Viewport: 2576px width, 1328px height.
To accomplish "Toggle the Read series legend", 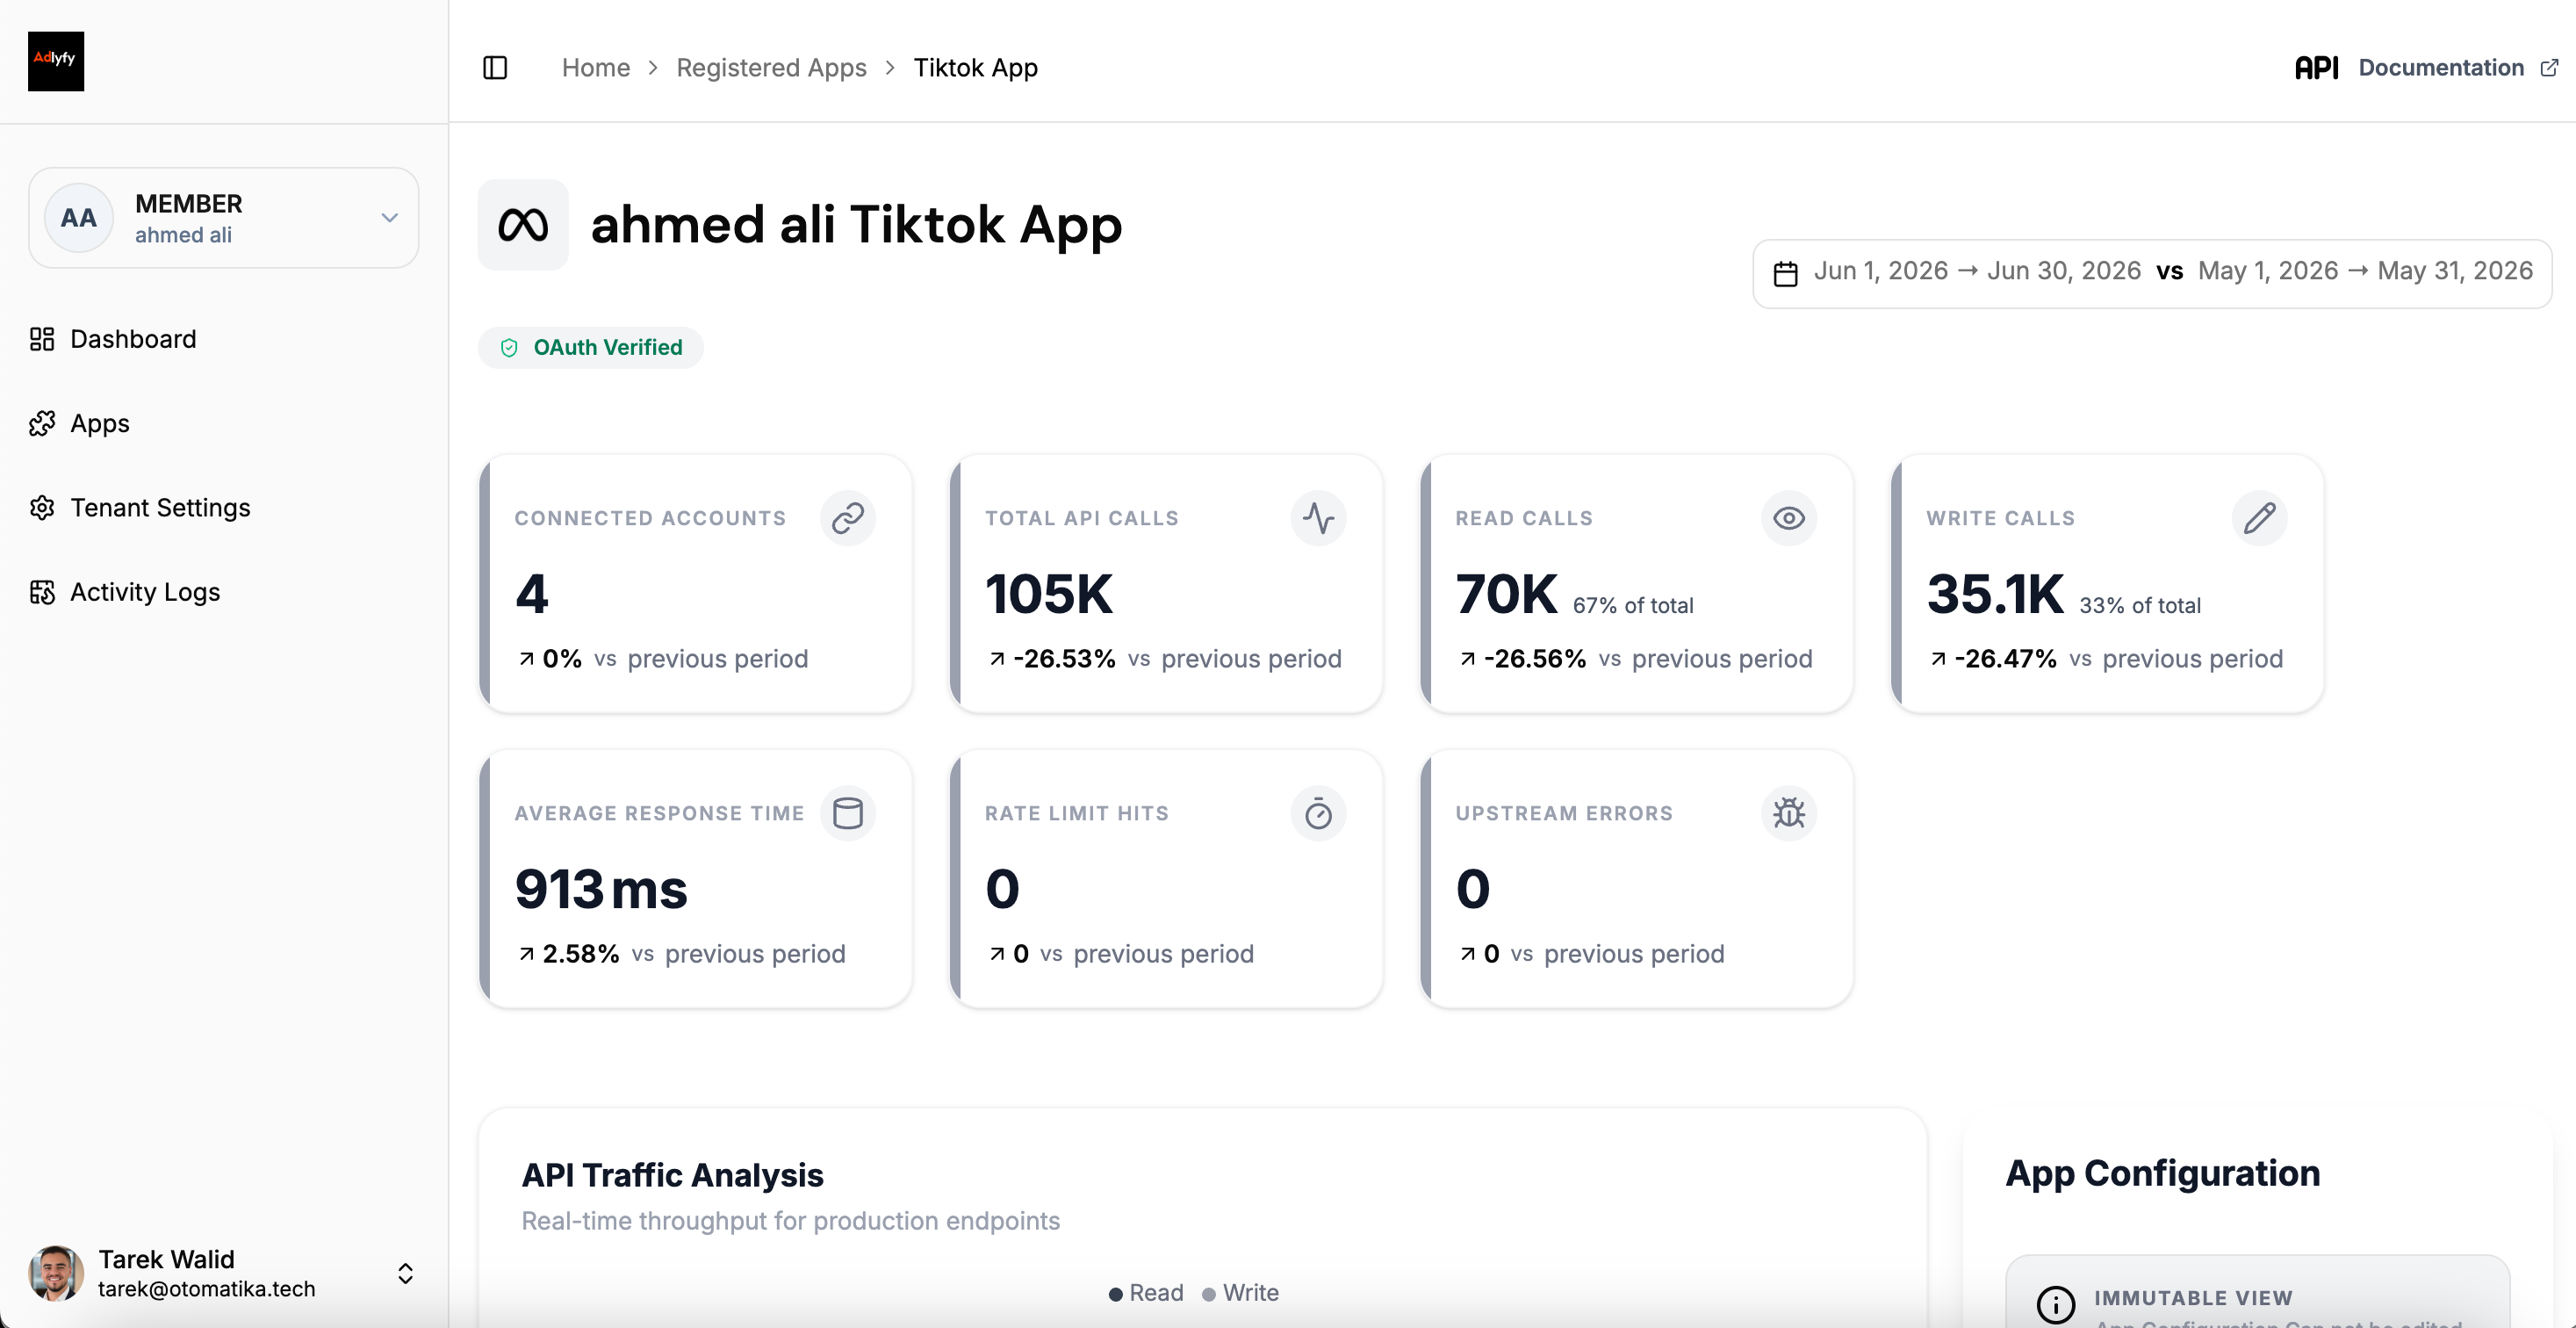I will (x=1146, y=1293).
